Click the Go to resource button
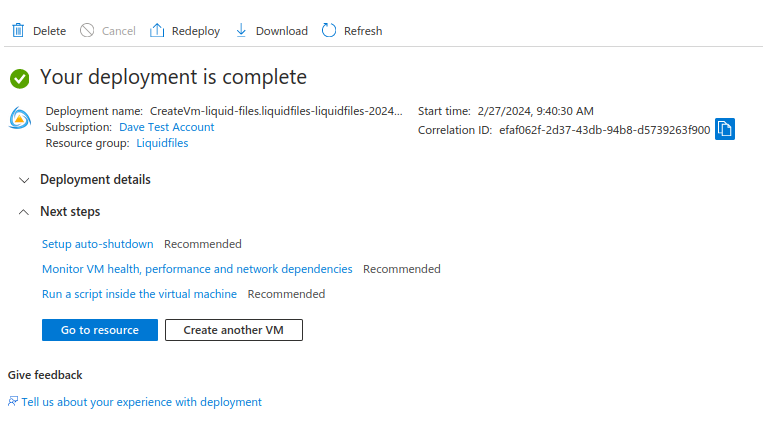The width and height of the screenshot is (763, 442). pyautogui.click(x=100, y=330)
